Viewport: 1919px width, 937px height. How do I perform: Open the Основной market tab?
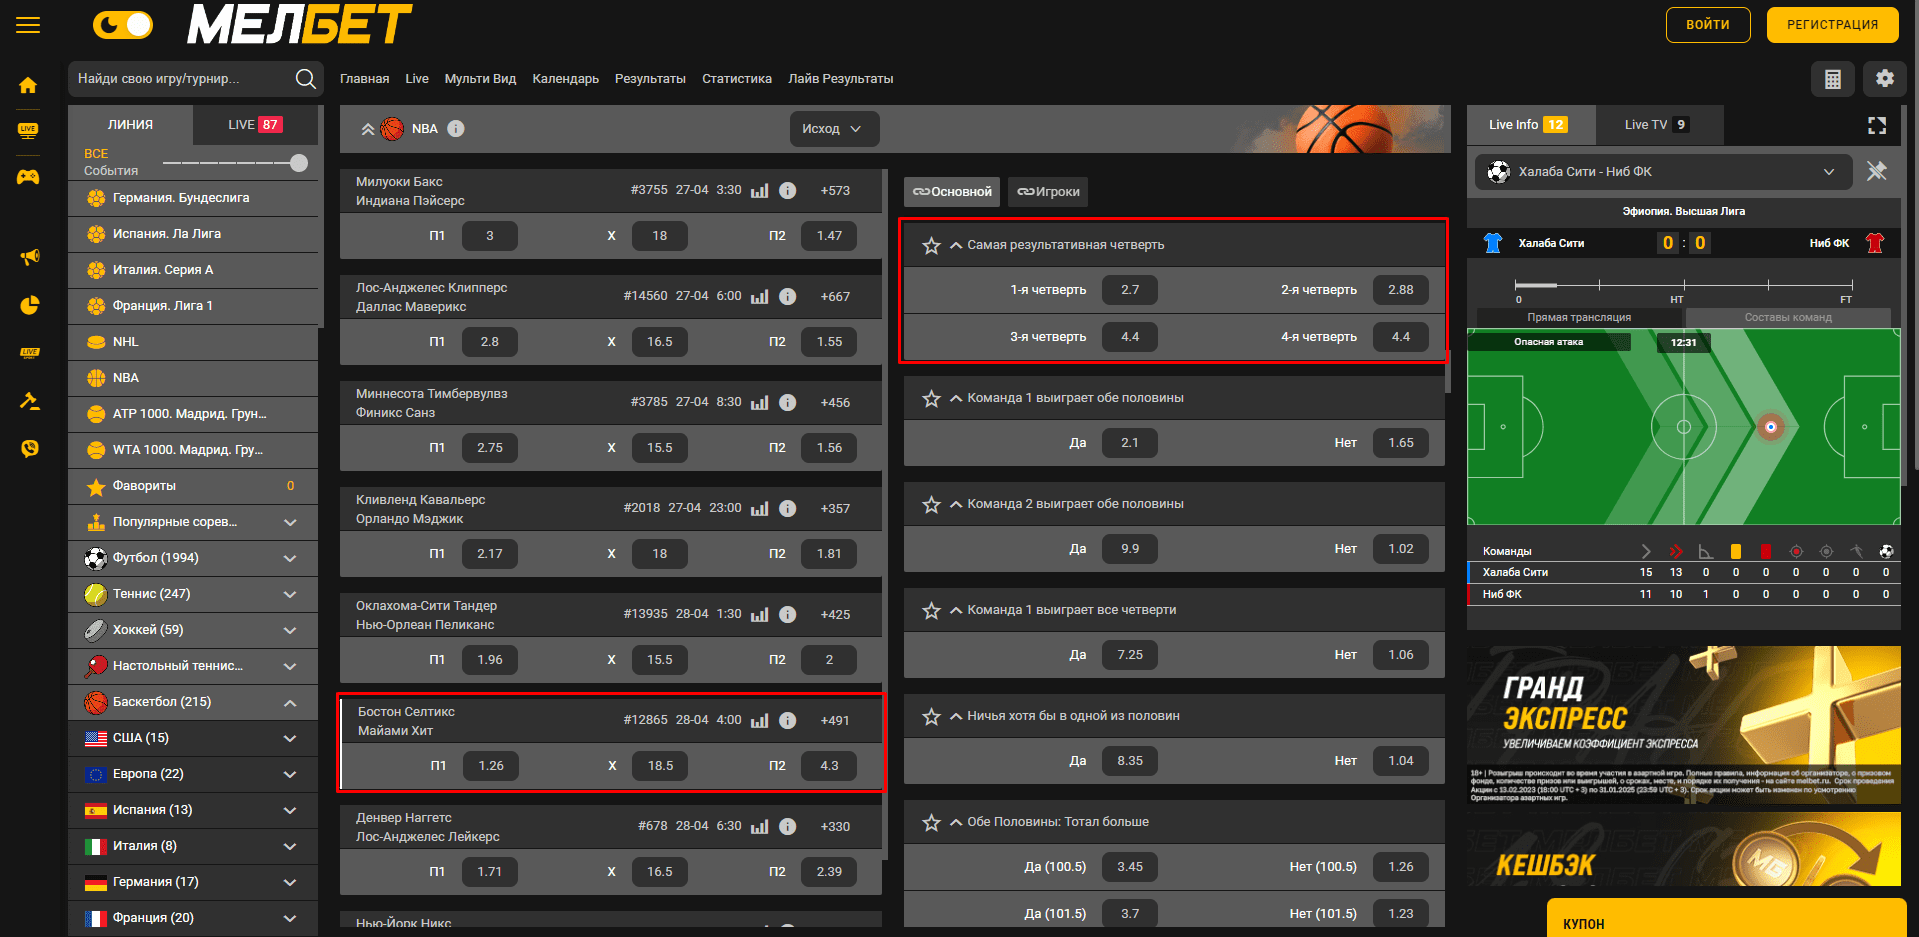[x=952, y=192]
